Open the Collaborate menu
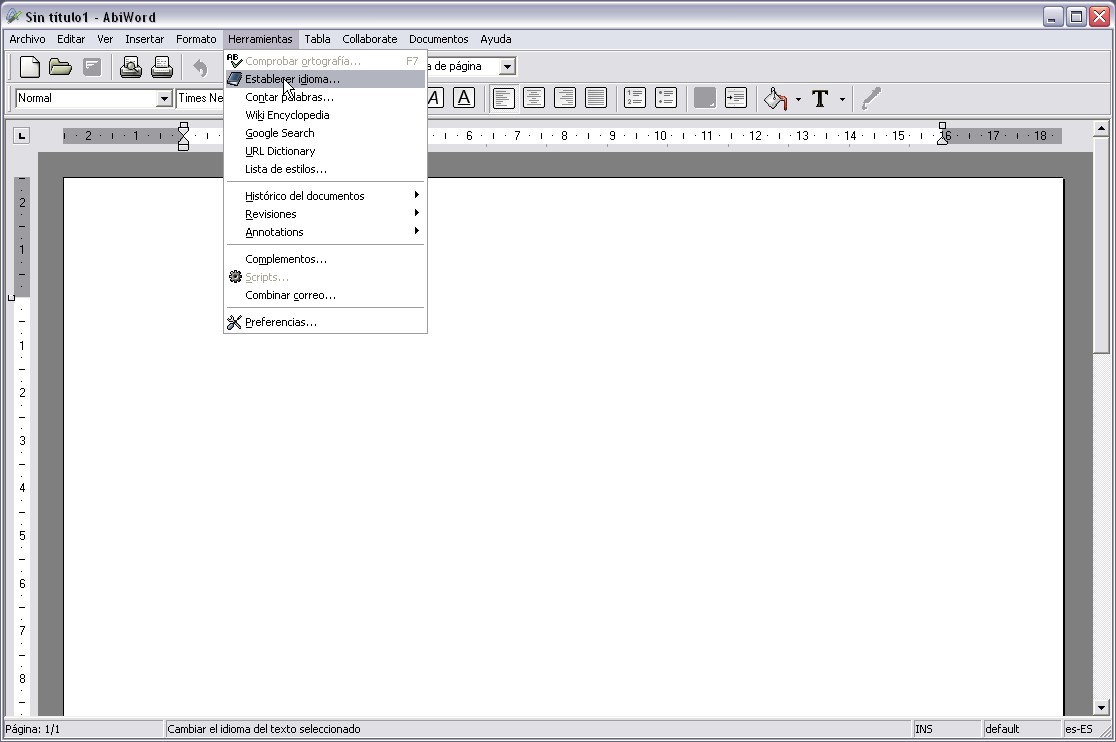 click(369, 39)
